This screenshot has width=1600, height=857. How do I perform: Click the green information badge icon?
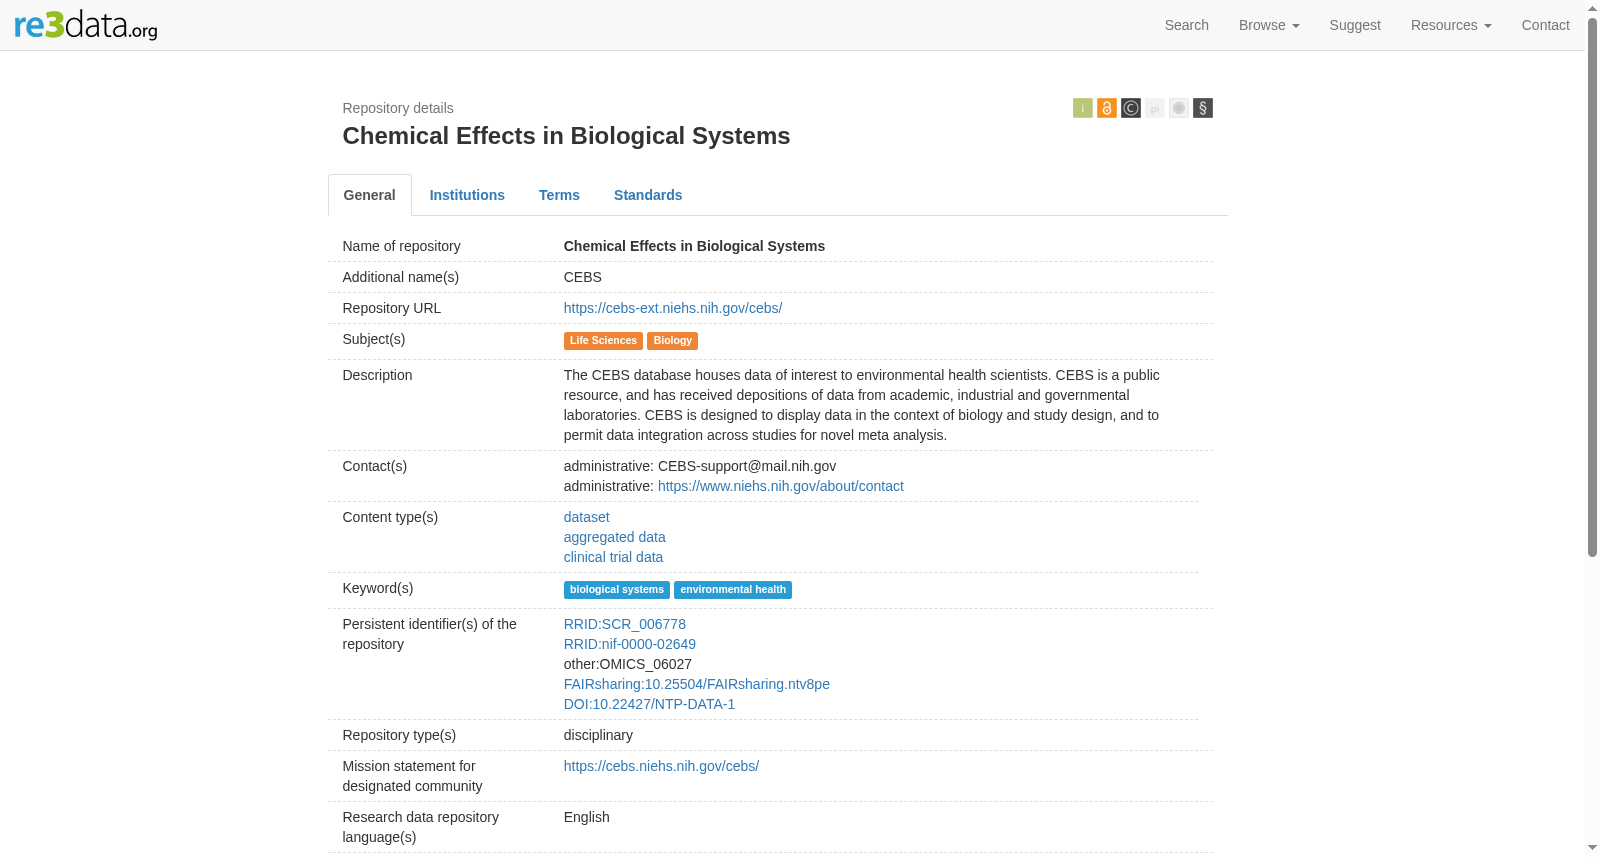1082,108
